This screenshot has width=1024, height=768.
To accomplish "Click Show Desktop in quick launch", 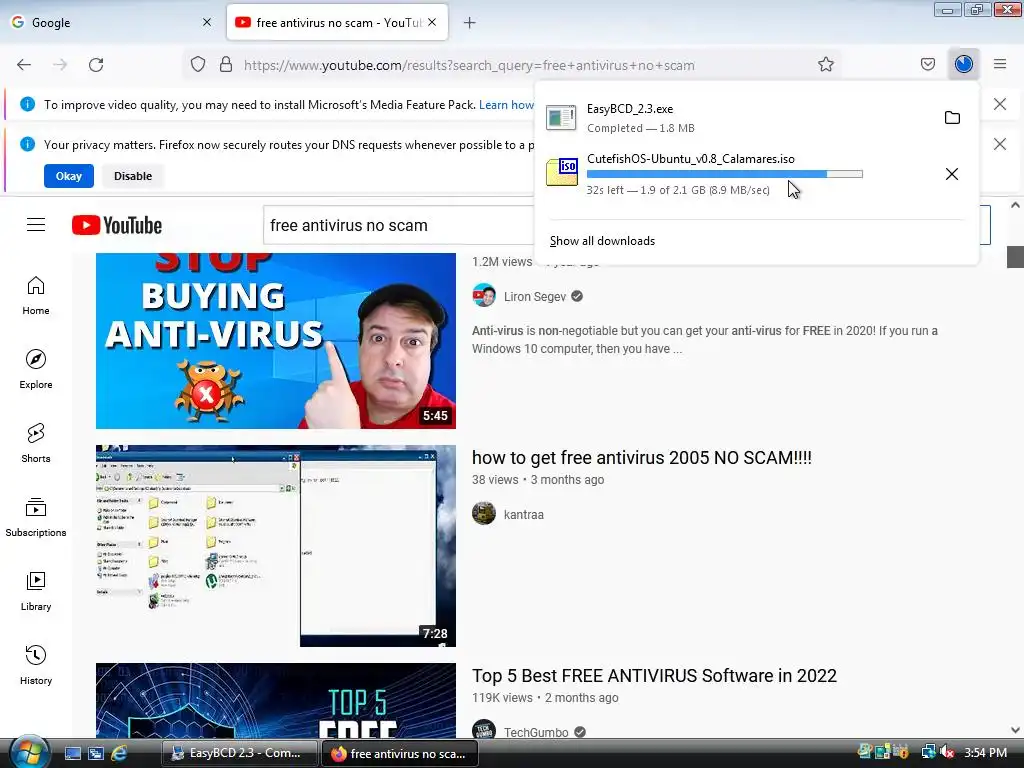I will coord(72,753).
